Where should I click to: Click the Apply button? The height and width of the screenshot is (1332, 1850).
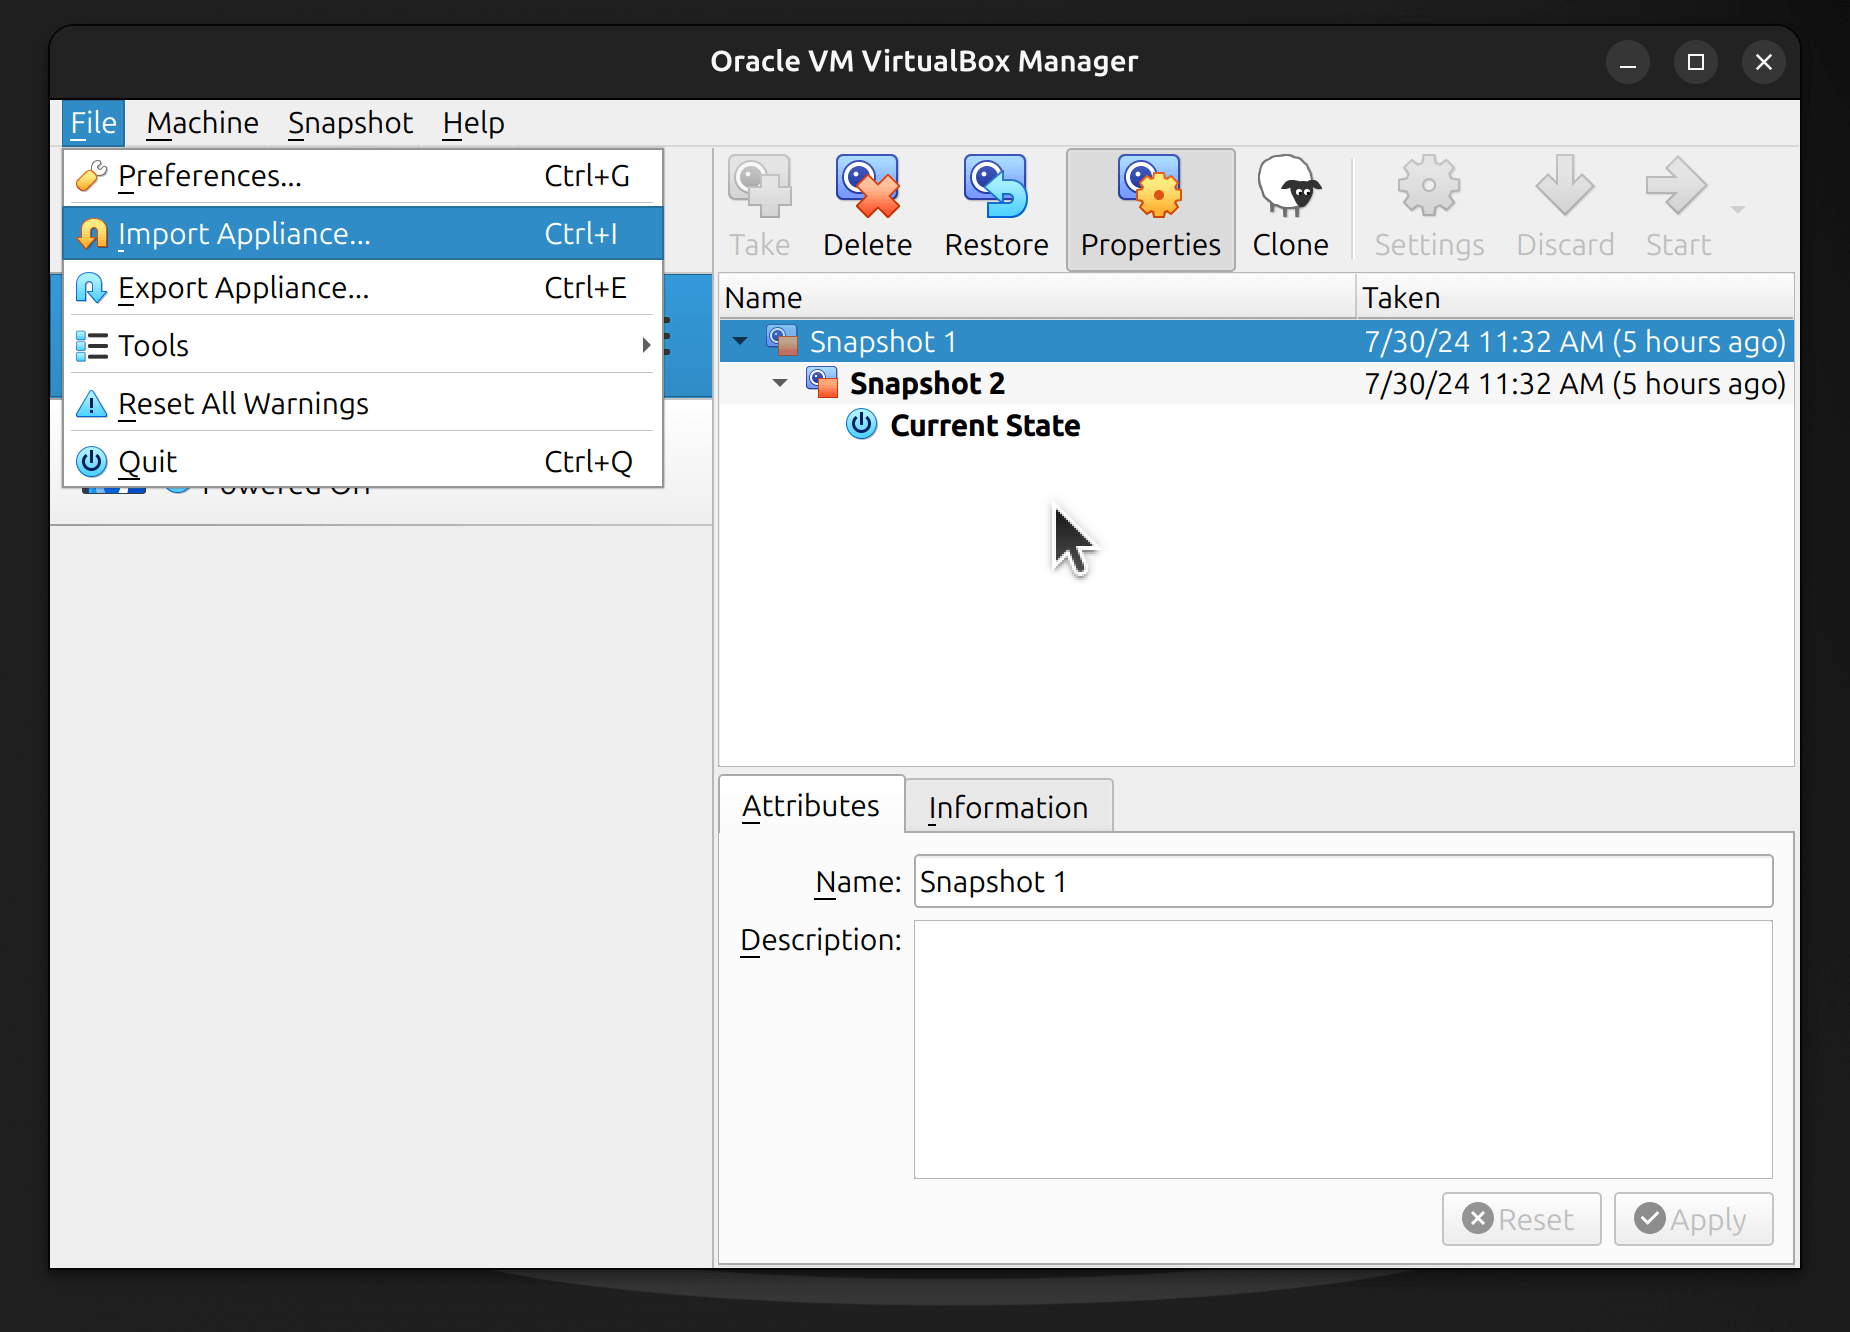coord(1693,1219)
